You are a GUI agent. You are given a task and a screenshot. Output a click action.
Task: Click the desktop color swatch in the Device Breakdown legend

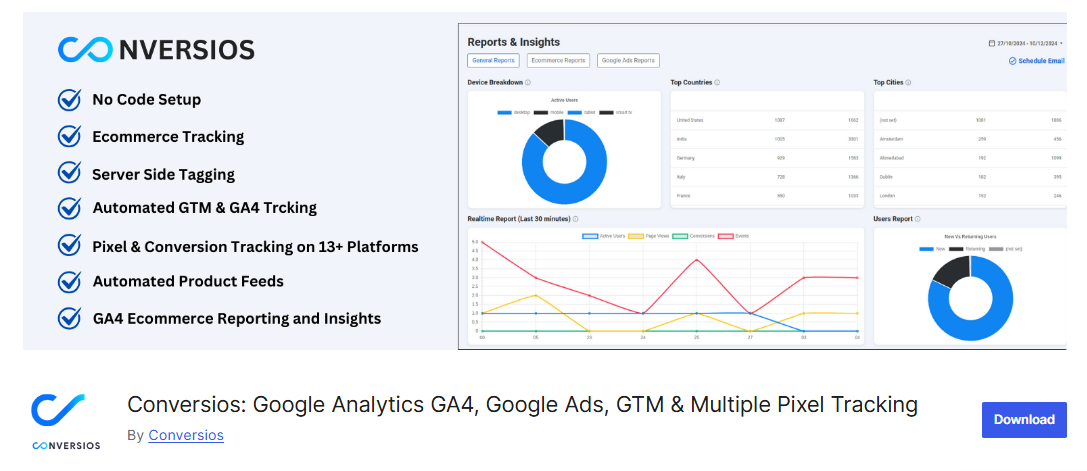coord(504,112)
